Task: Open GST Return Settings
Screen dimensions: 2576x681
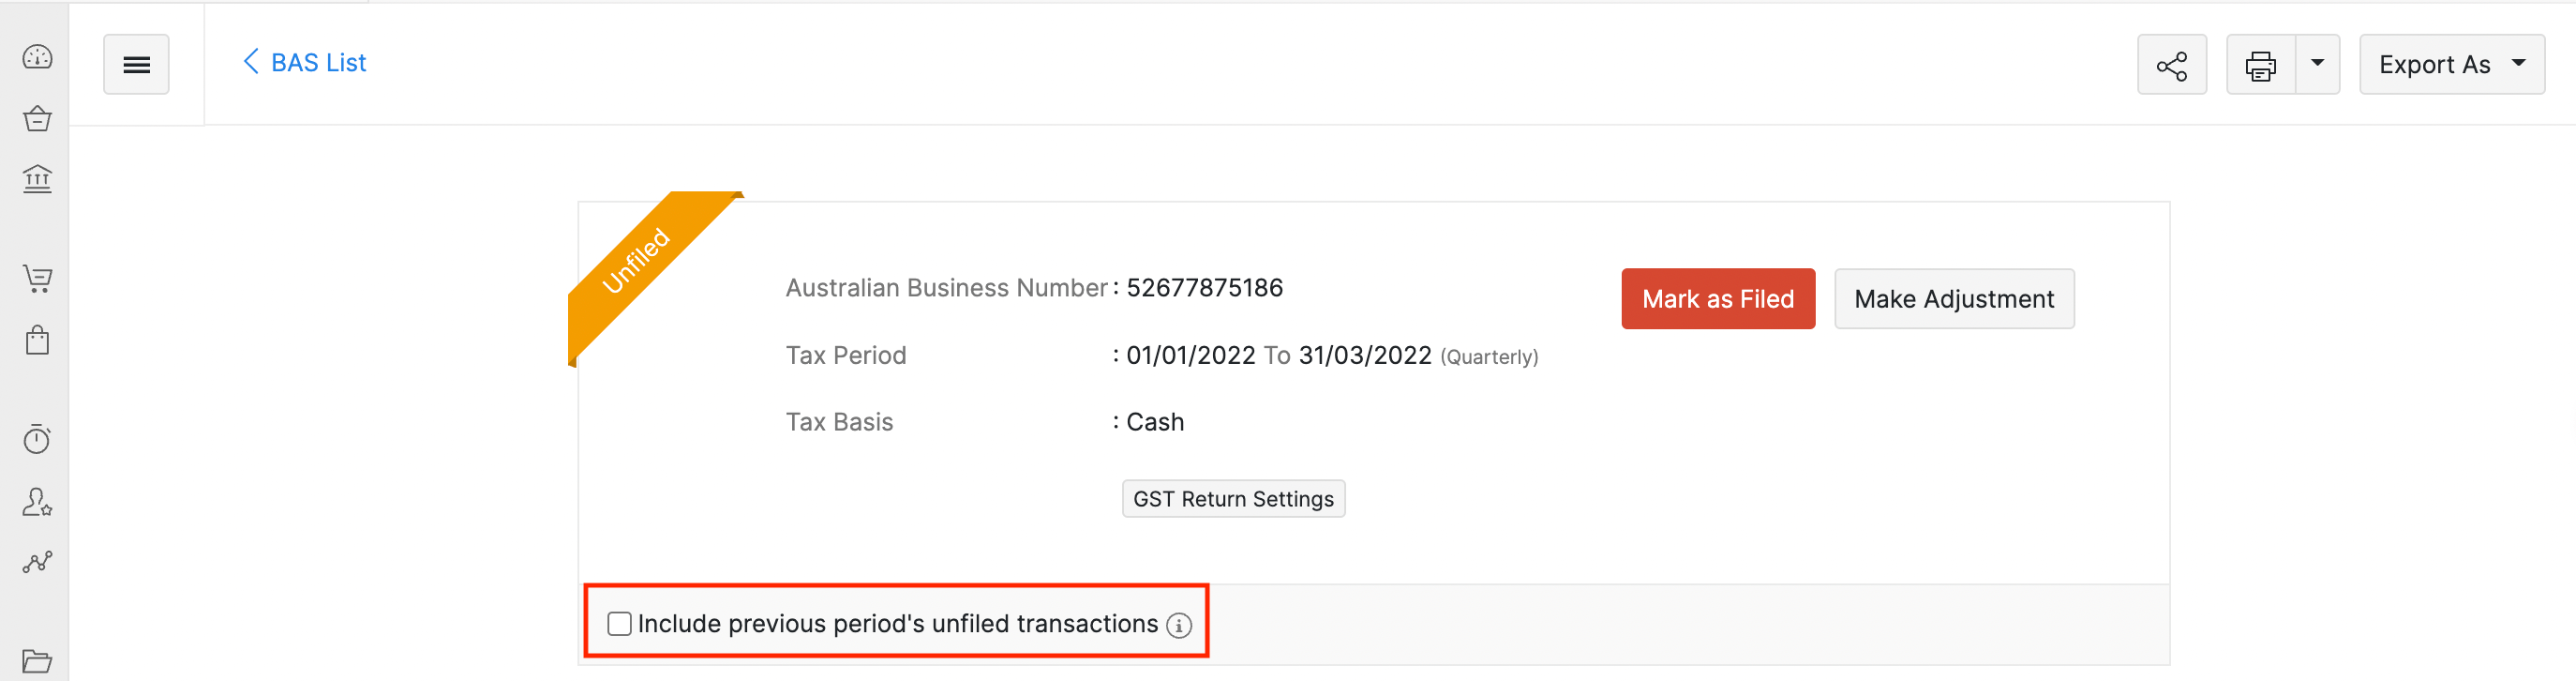Action: click(1232, 499)
